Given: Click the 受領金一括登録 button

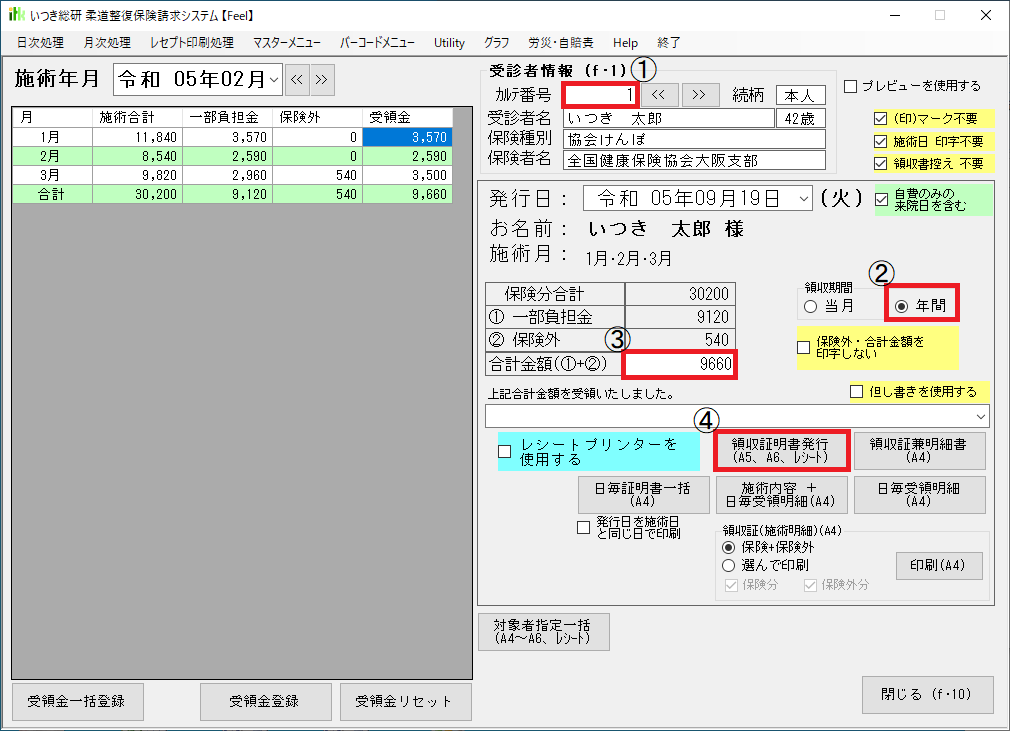Looking at the screenshot, I should (x=77, y=701).
